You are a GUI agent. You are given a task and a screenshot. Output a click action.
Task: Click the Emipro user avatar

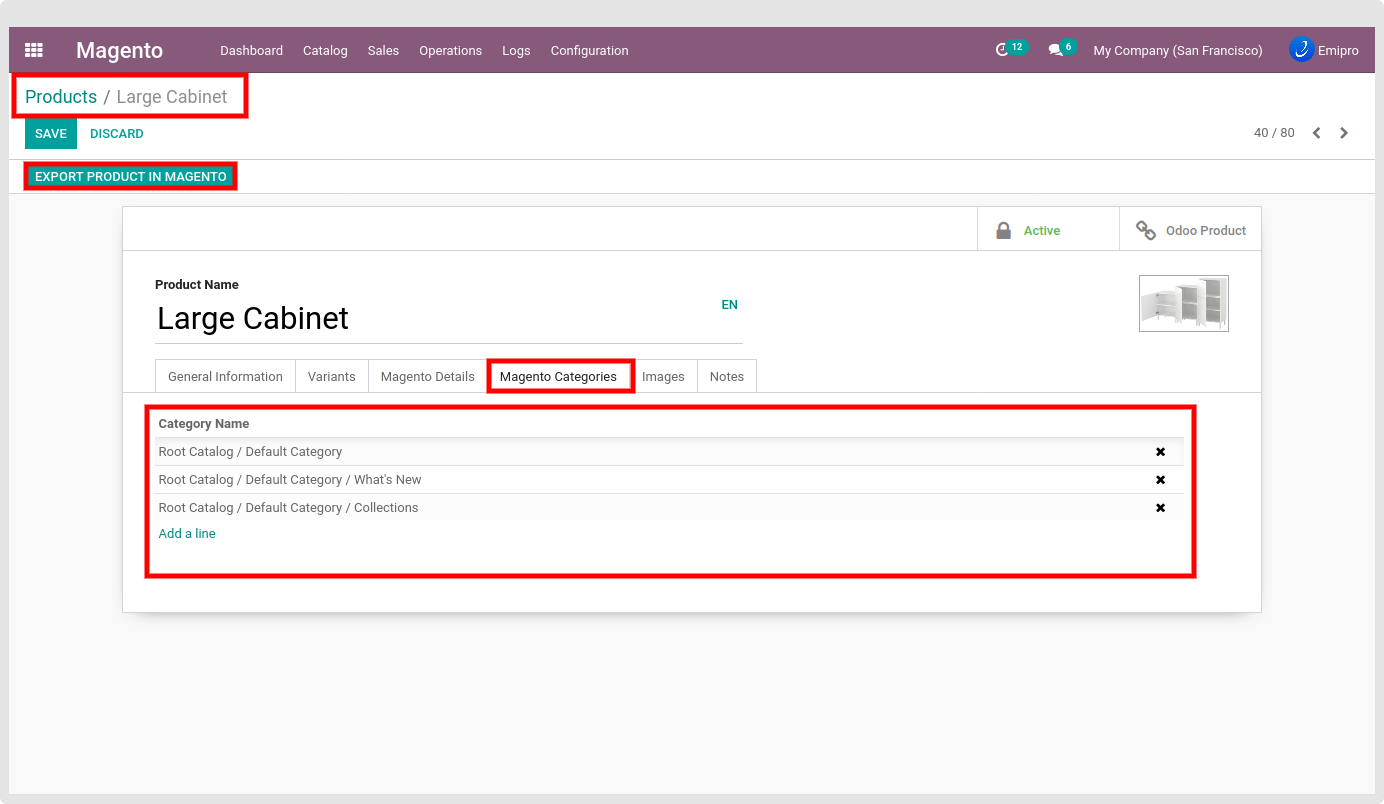[x=1301, y=50]
